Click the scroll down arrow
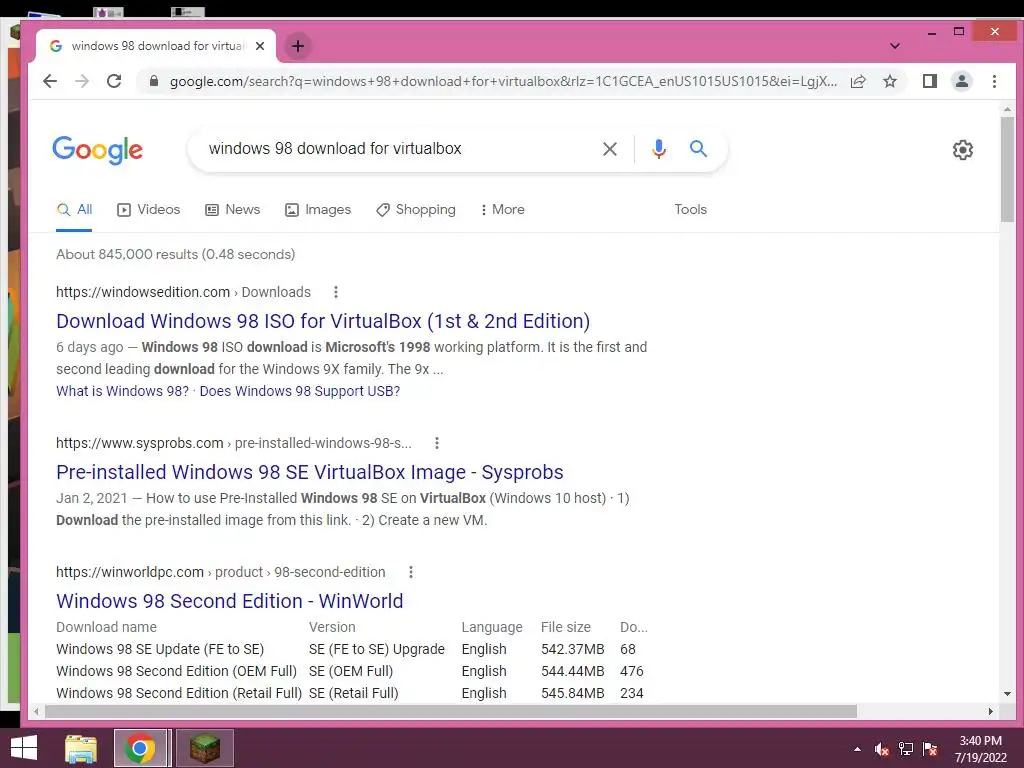Screen dimensions: 1024x768 [1007, 694]
